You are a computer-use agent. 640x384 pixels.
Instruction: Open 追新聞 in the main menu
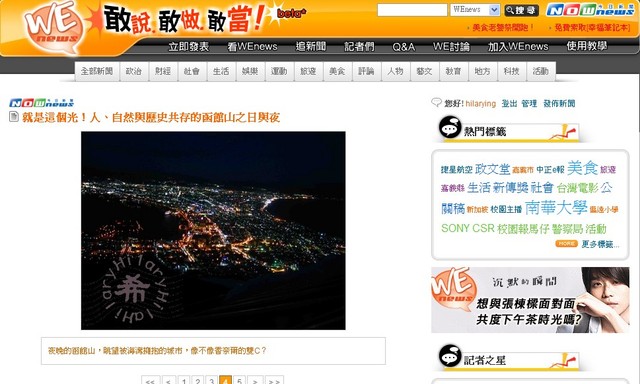point(311,47)
